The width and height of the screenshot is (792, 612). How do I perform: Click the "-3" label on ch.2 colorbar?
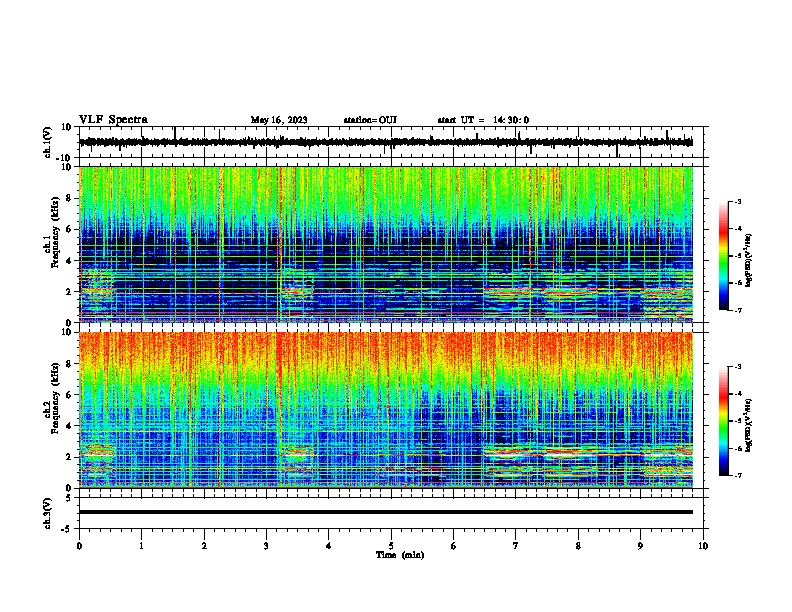(x=737, y=367)
